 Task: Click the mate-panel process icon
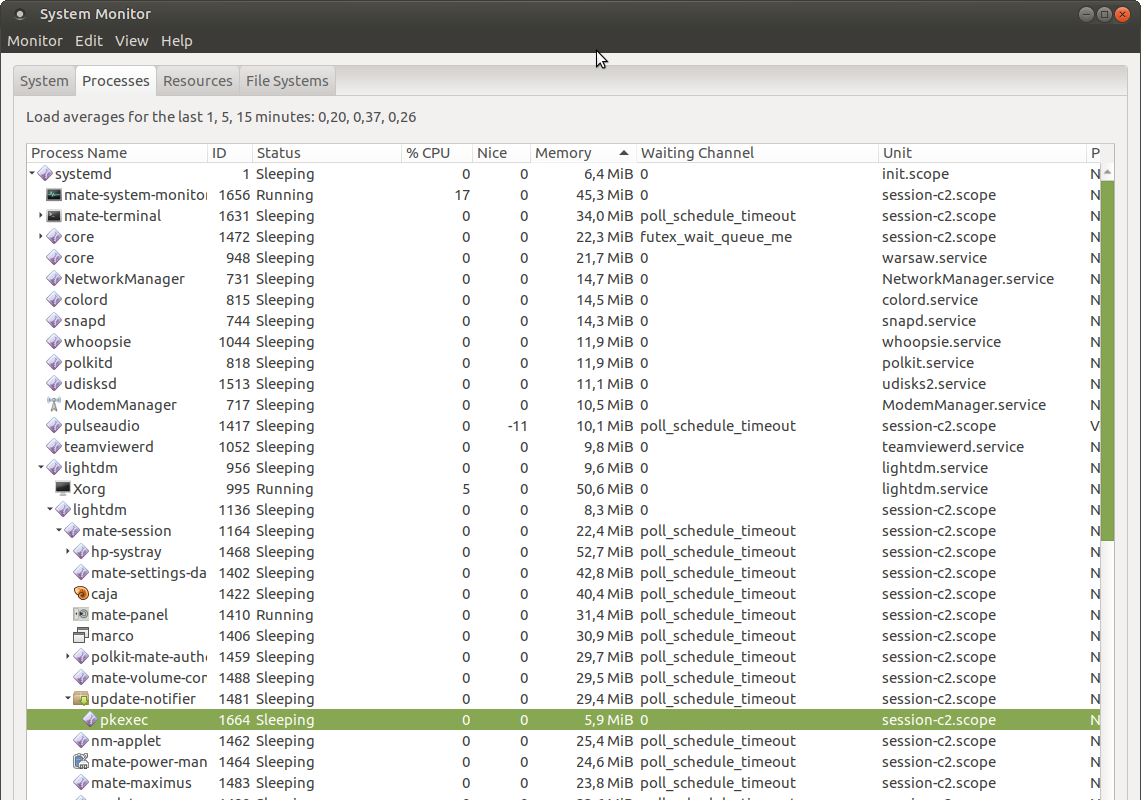(81, 615)
